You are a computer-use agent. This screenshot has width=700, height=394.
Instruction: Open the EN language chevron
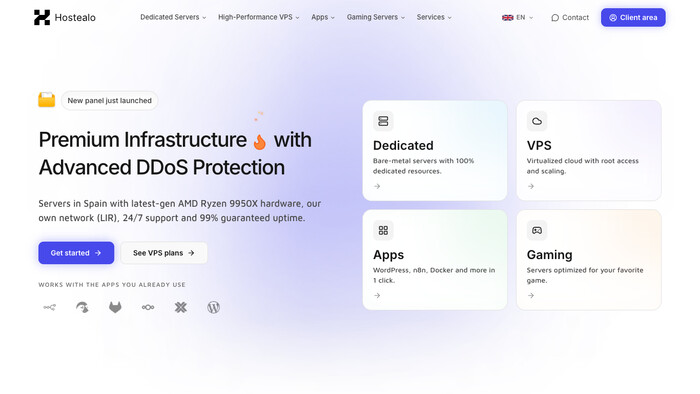pyautogui.click(x=531, y=18)
